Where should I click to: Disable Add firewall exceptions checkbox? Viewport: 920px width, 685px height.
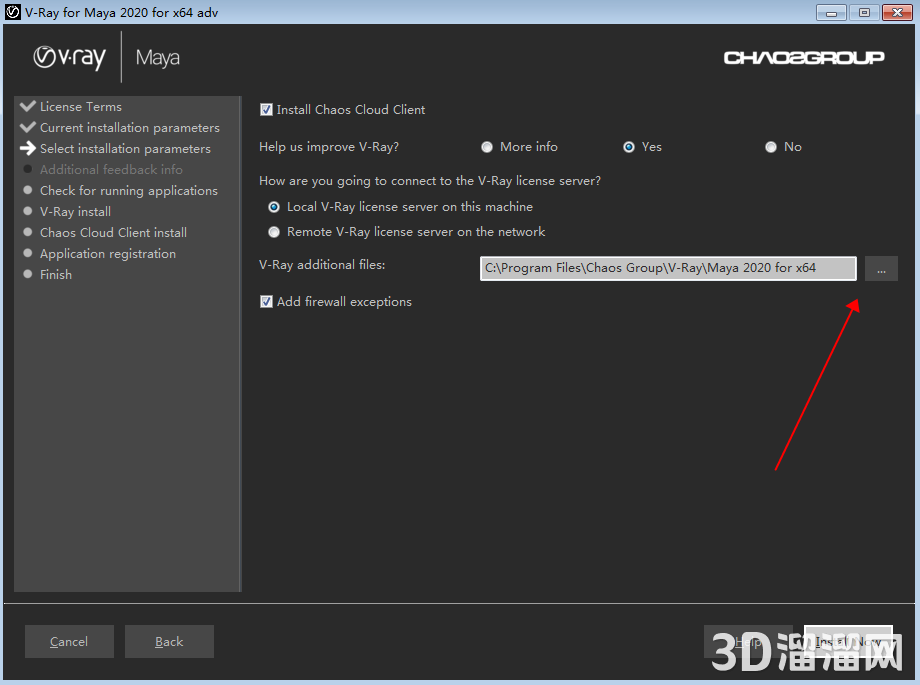266,302
